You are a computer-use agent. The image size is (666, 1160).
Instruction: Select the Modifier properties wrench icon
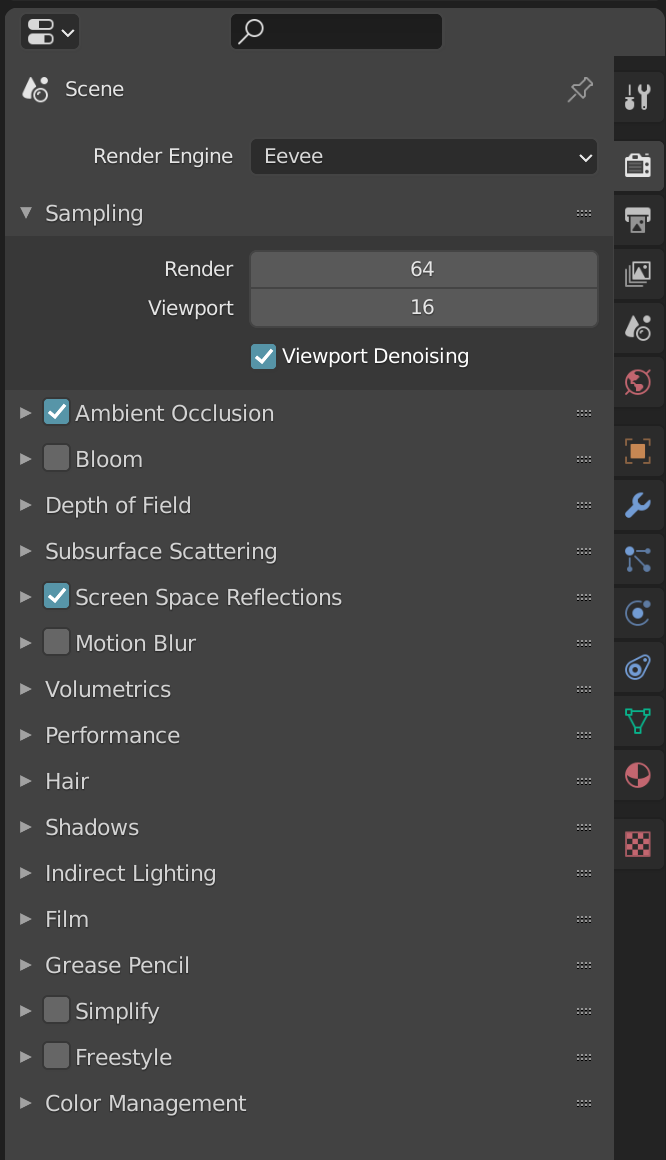(x=638, y=506)
